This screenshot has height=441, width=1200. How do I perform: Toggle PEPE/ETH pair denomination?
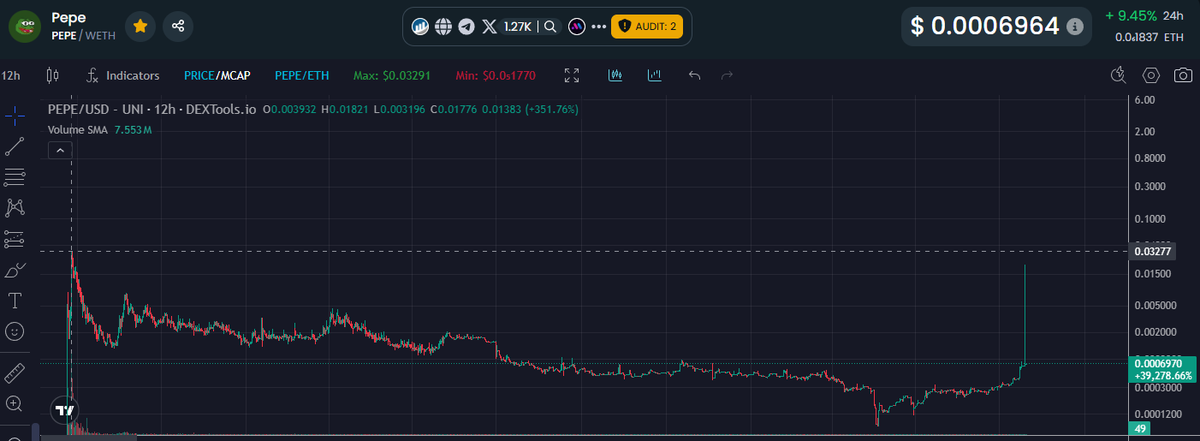tap(303, 75)
